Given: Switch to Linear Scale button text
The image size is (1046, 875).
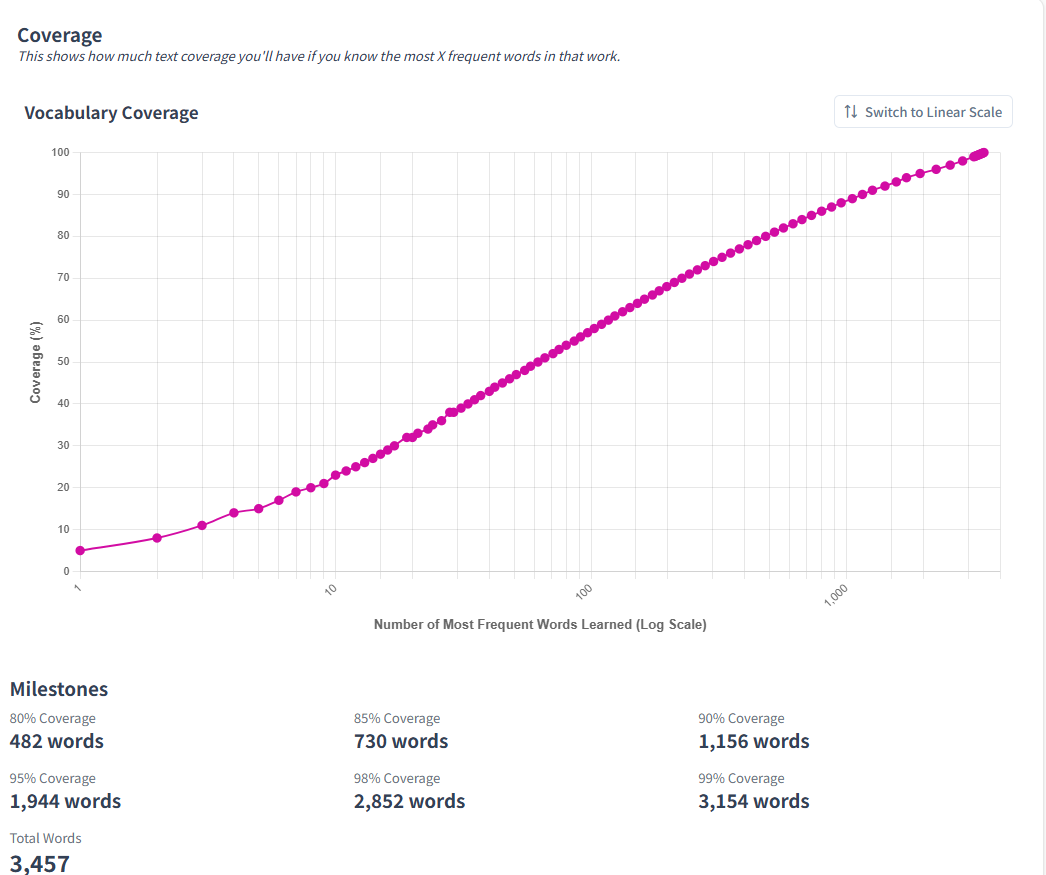Looking at the screenshot, I should click(x=933, y=112).
